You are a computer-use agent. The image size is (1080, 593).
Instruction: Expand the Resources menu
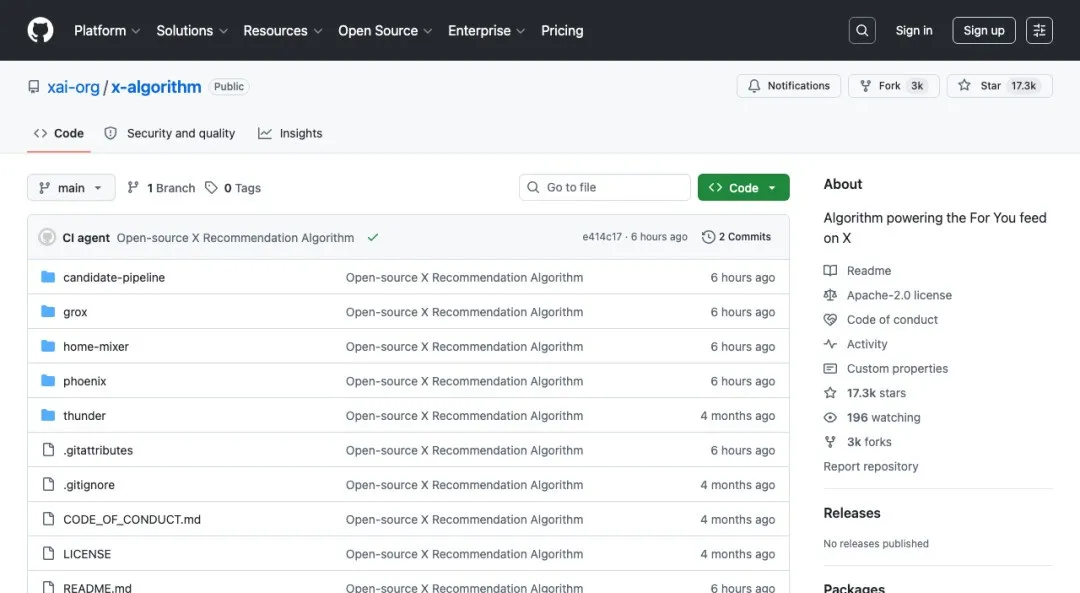click(x=282, y=30)
